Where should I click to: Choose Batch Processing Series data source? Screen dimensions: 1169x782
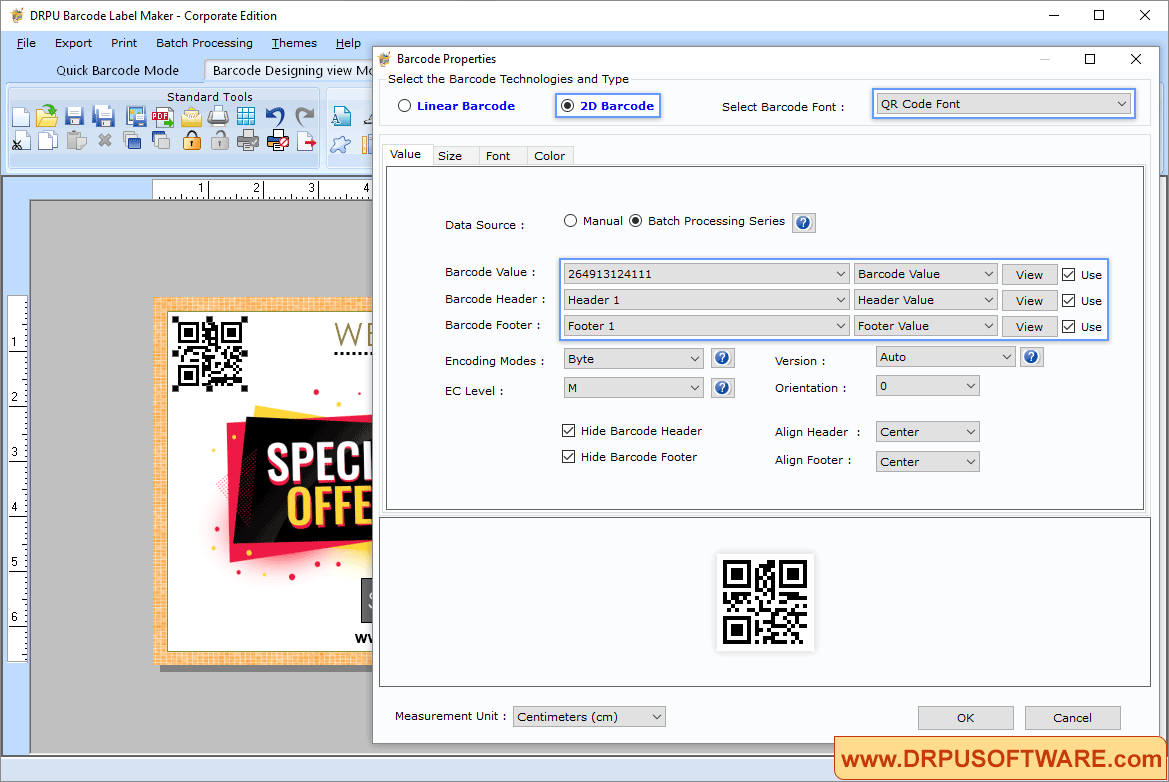pos(635,221)
